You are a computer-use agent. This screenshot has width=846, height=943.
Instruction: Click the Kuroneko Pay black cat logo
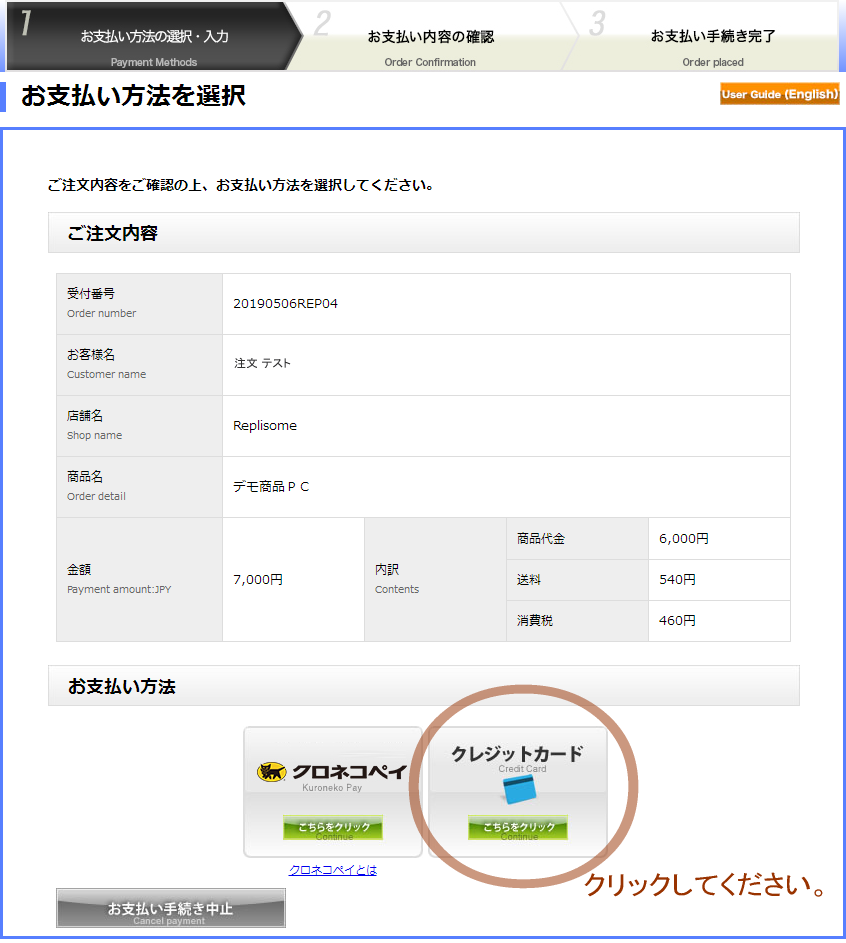point(272,771)
